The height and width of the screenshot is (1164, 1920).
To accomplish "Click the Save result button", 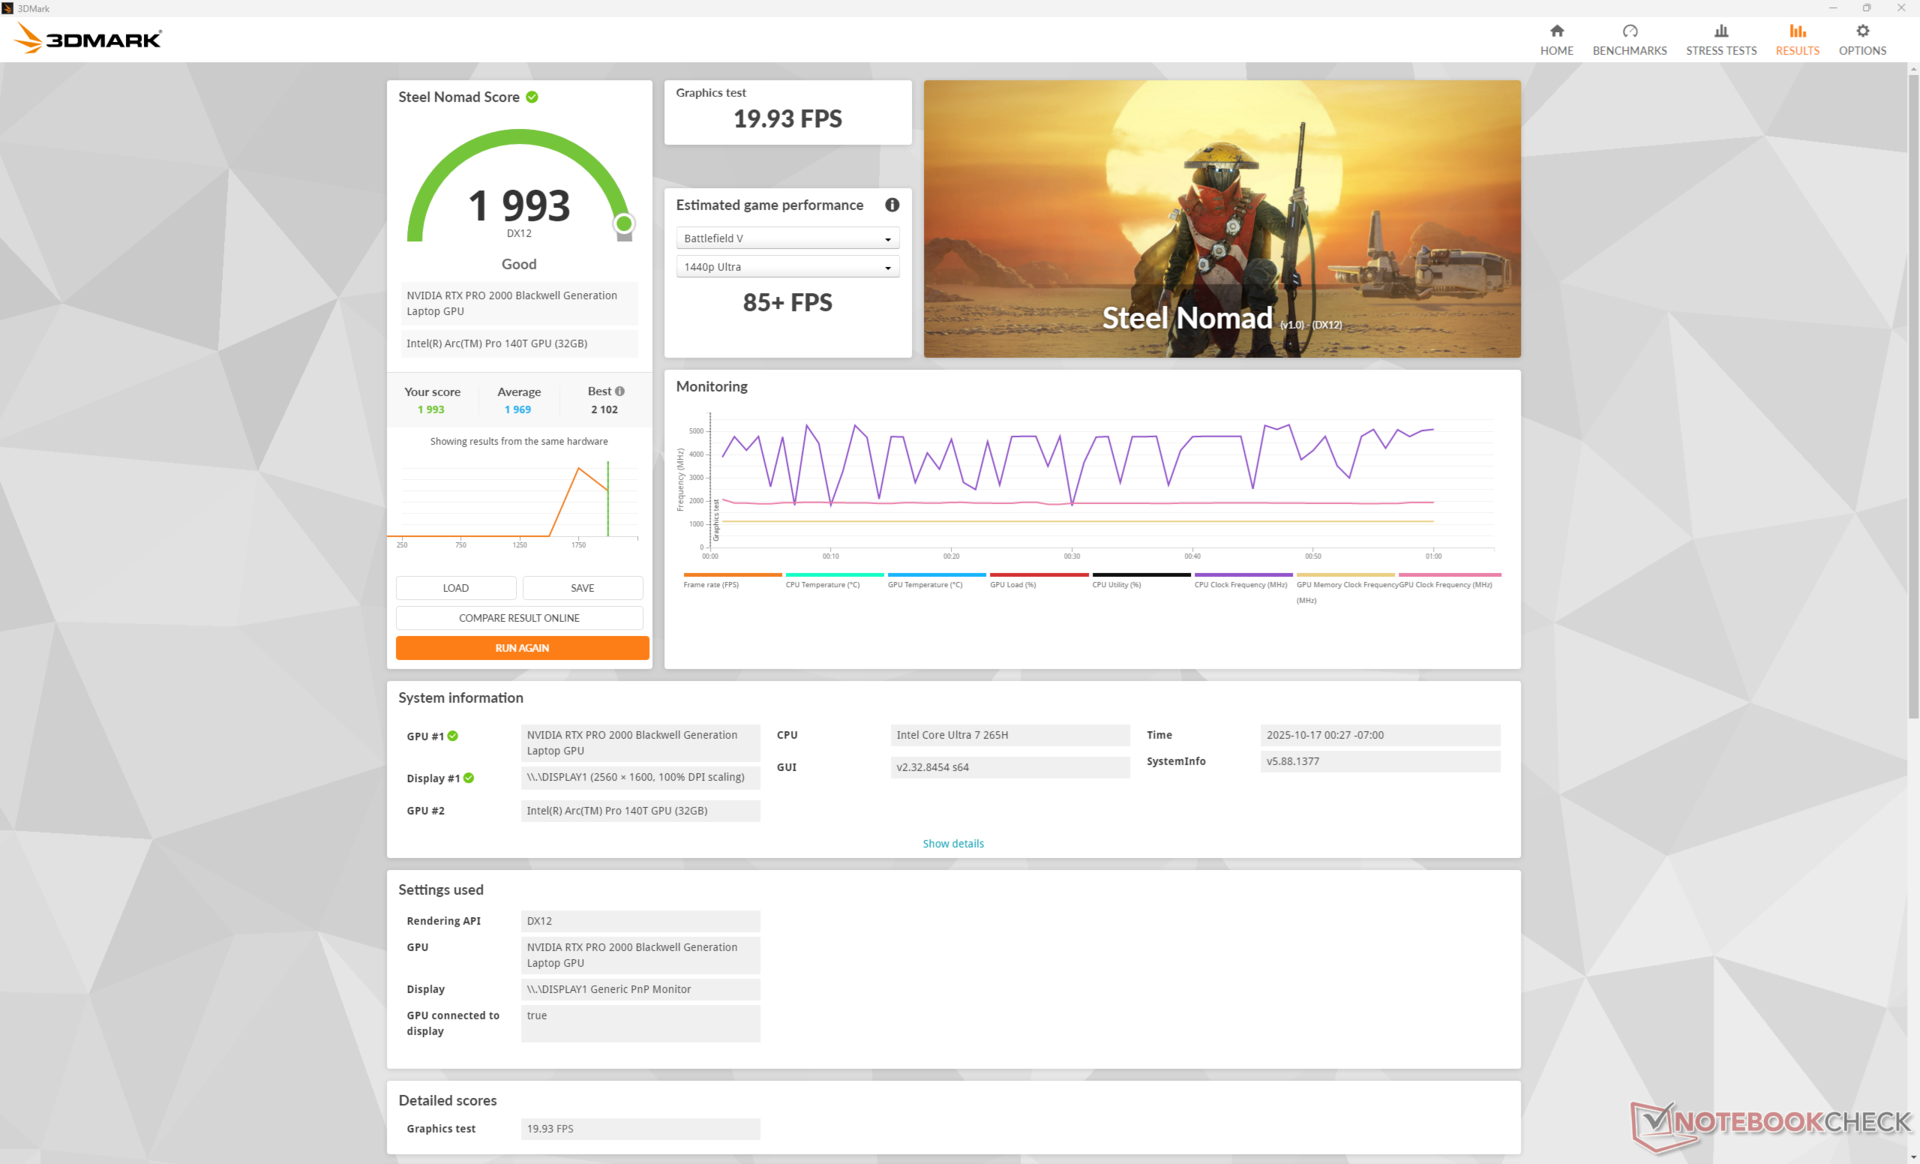I will click(582, 588).
